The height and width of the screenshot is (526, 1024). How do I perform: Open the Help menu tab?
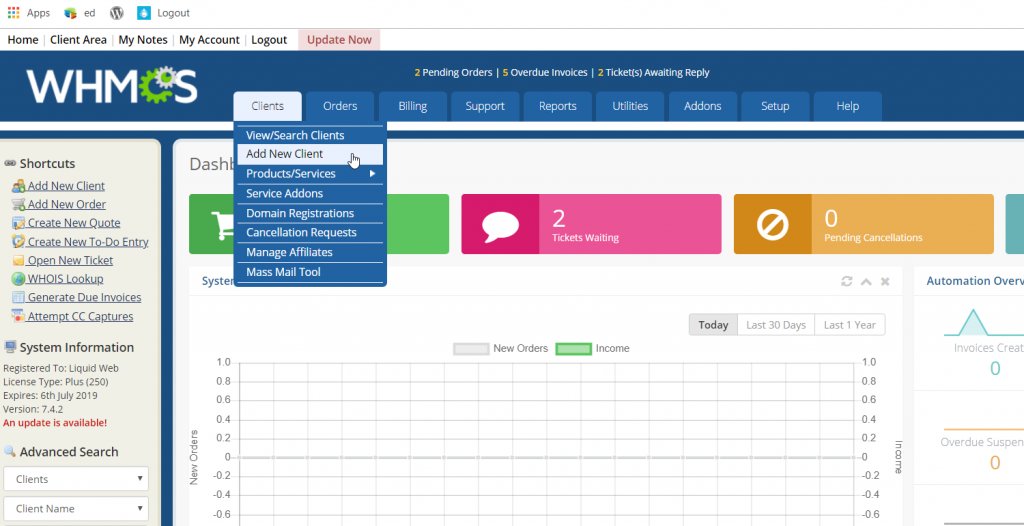click(848, 106)
